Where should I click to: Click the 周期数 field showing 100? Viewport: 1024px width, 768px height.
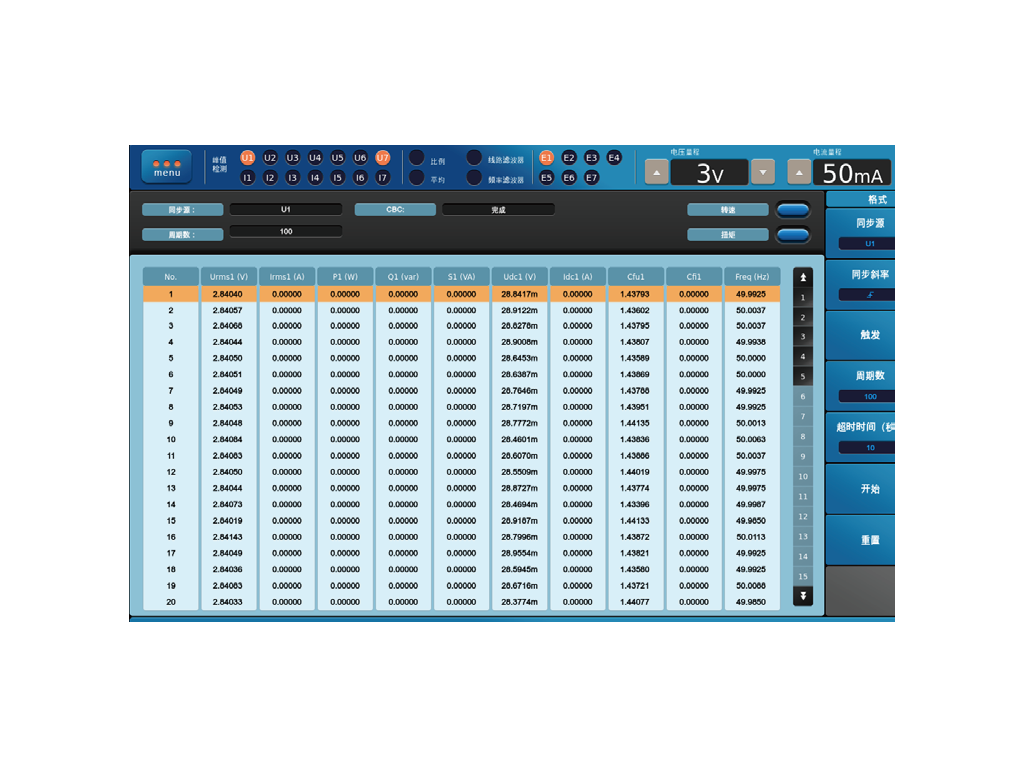point(285,232)
